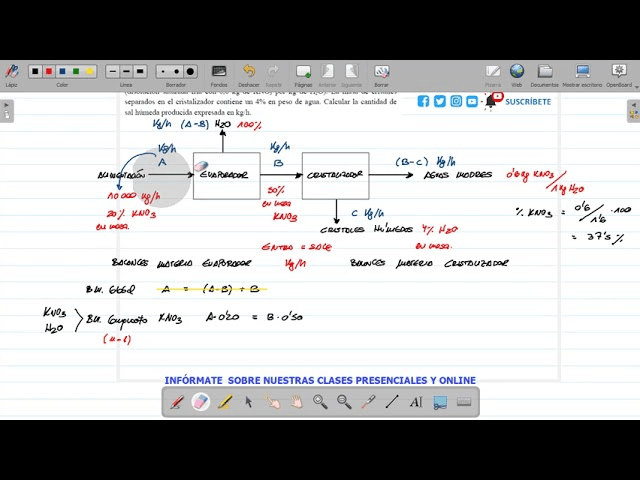Select the Text tool
Screen dimensions: 640x480
tap(416, 402)
